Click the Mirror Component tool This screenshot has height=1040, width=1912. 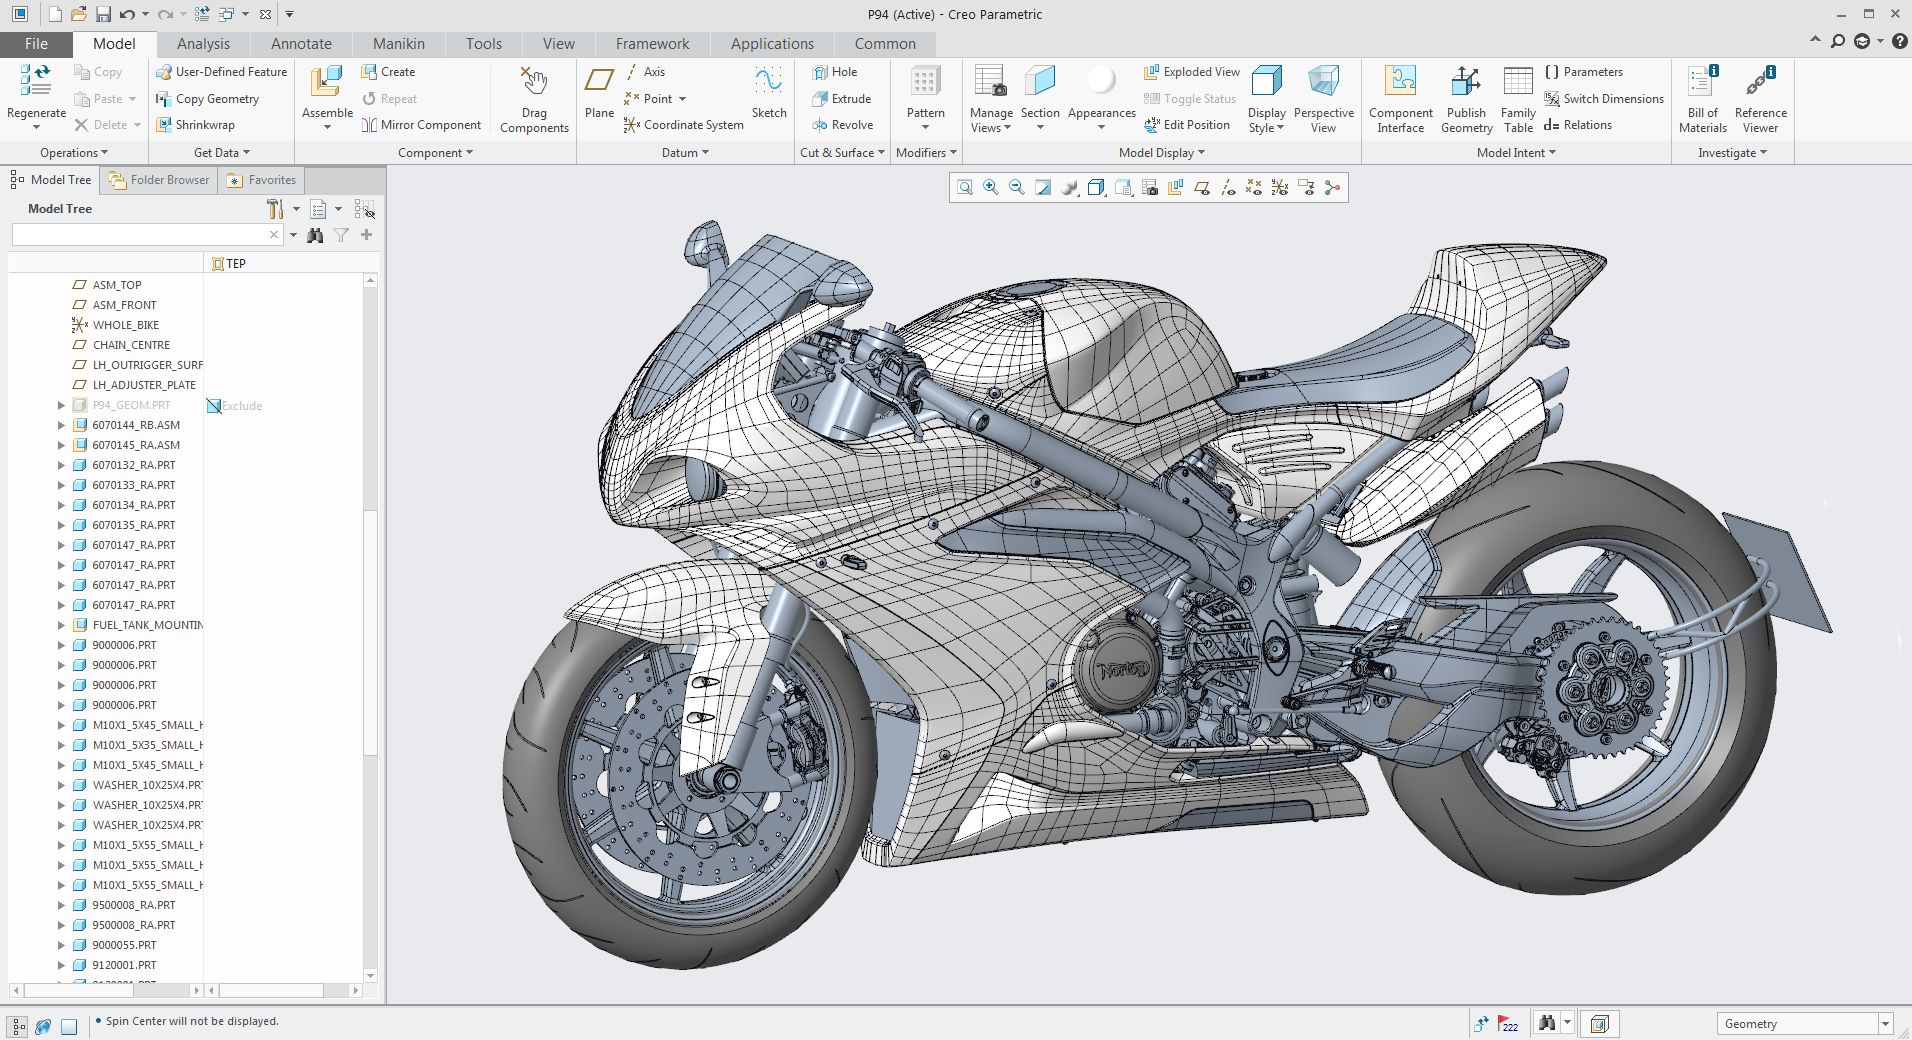[x=421, y=125]
